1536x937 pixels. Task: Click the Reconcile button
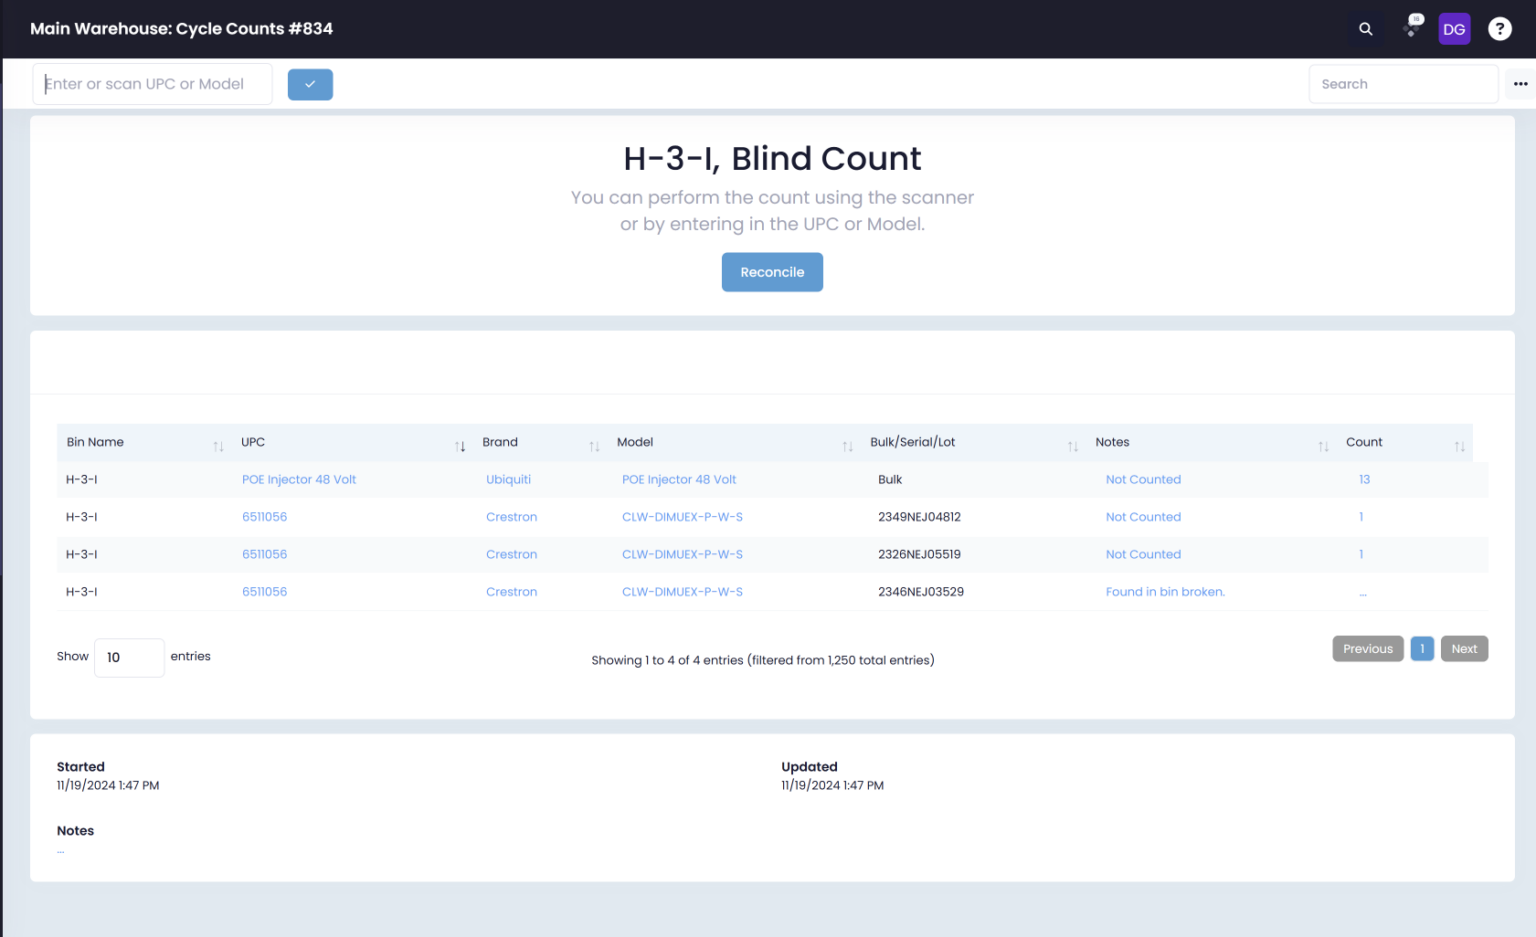(x=772, y=272)
